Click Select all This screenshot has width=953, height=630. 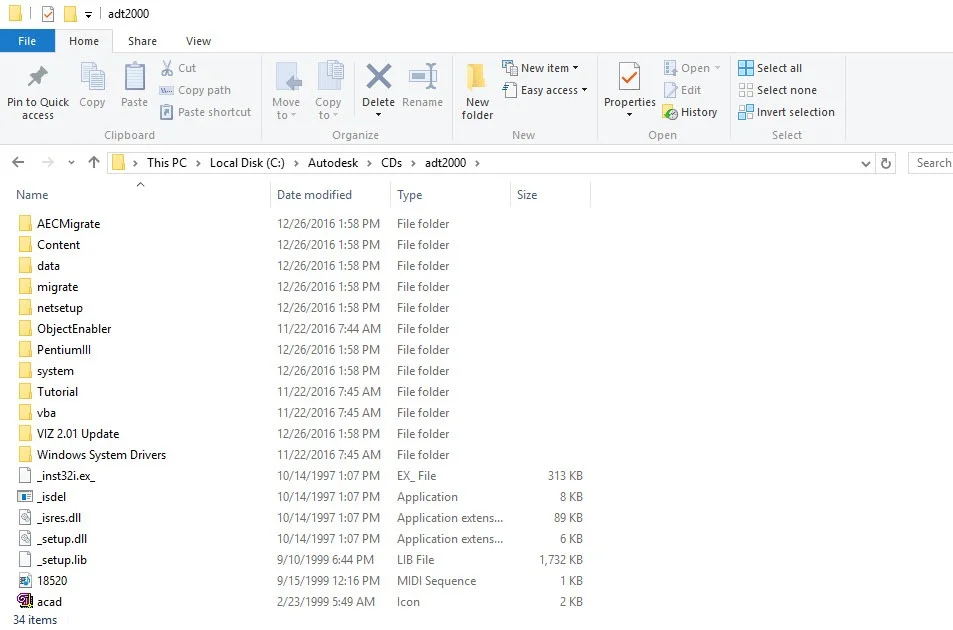[770, 68]
